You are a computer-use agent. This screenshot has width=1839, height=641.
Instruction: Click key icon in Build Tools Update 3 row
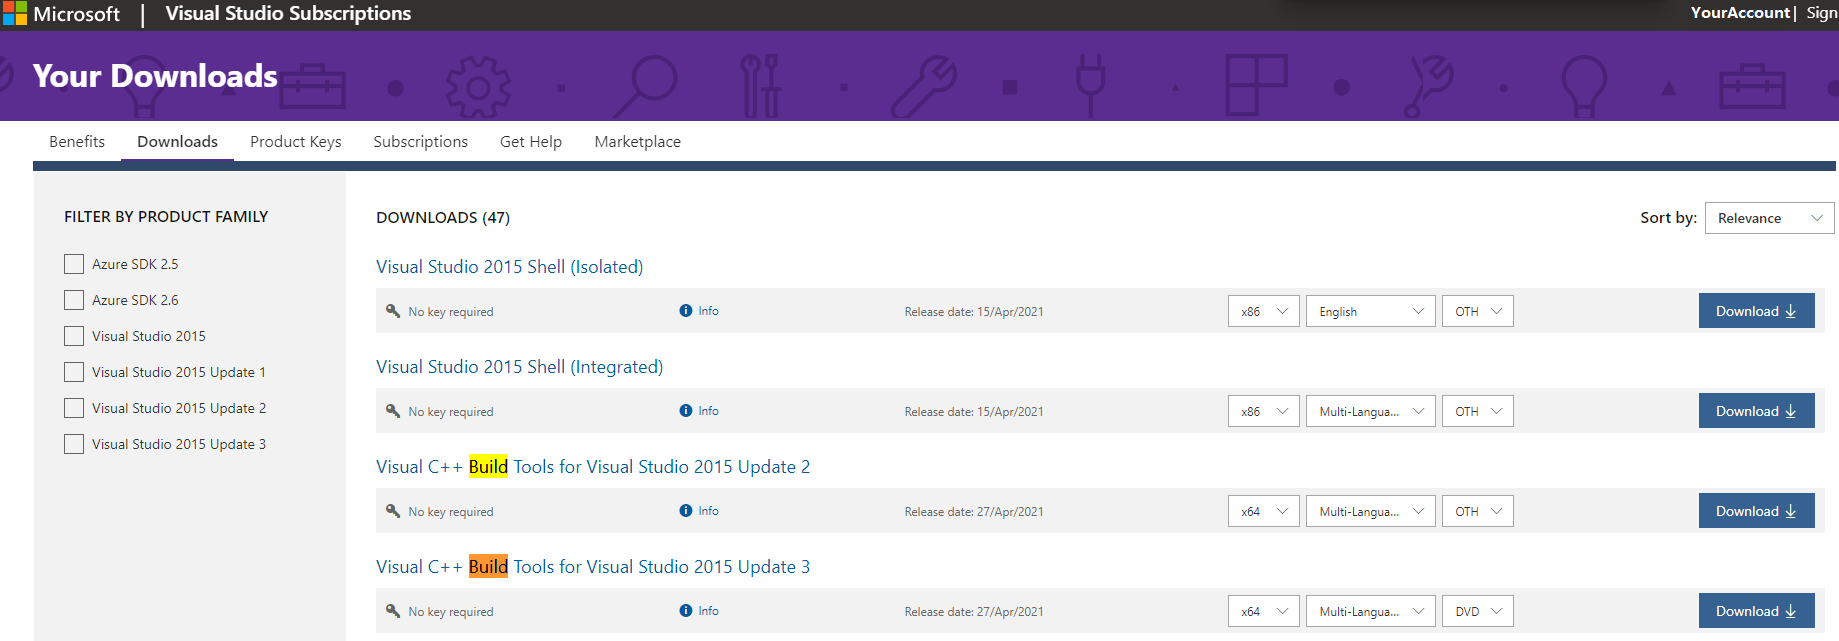point(393,611)
